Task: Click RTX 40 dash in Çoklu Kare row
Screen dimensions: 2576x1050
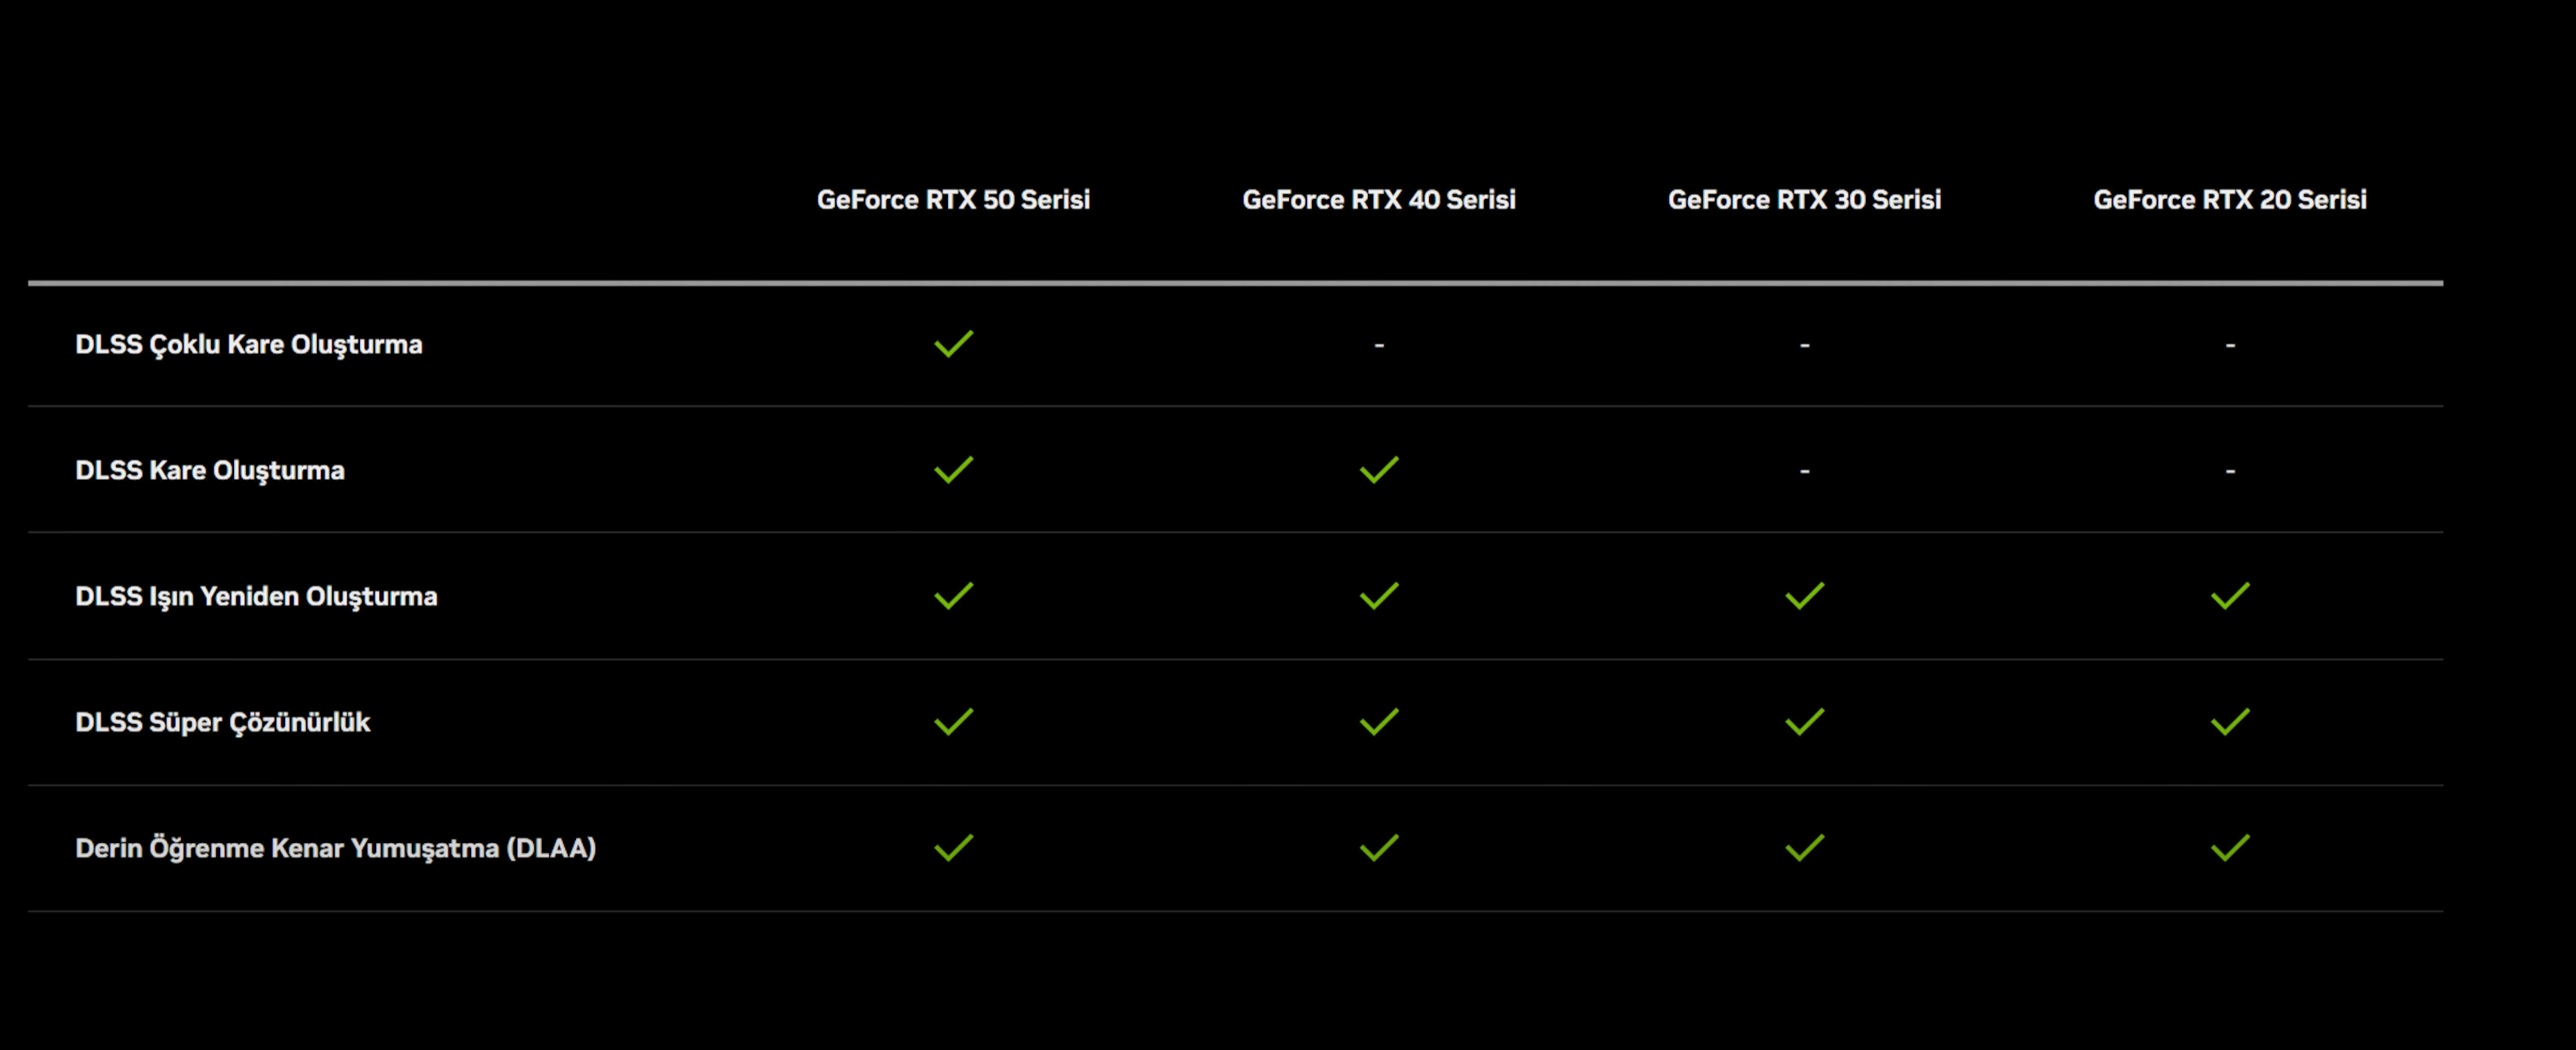Action: pyautogui.click(x=1379, y=345)
